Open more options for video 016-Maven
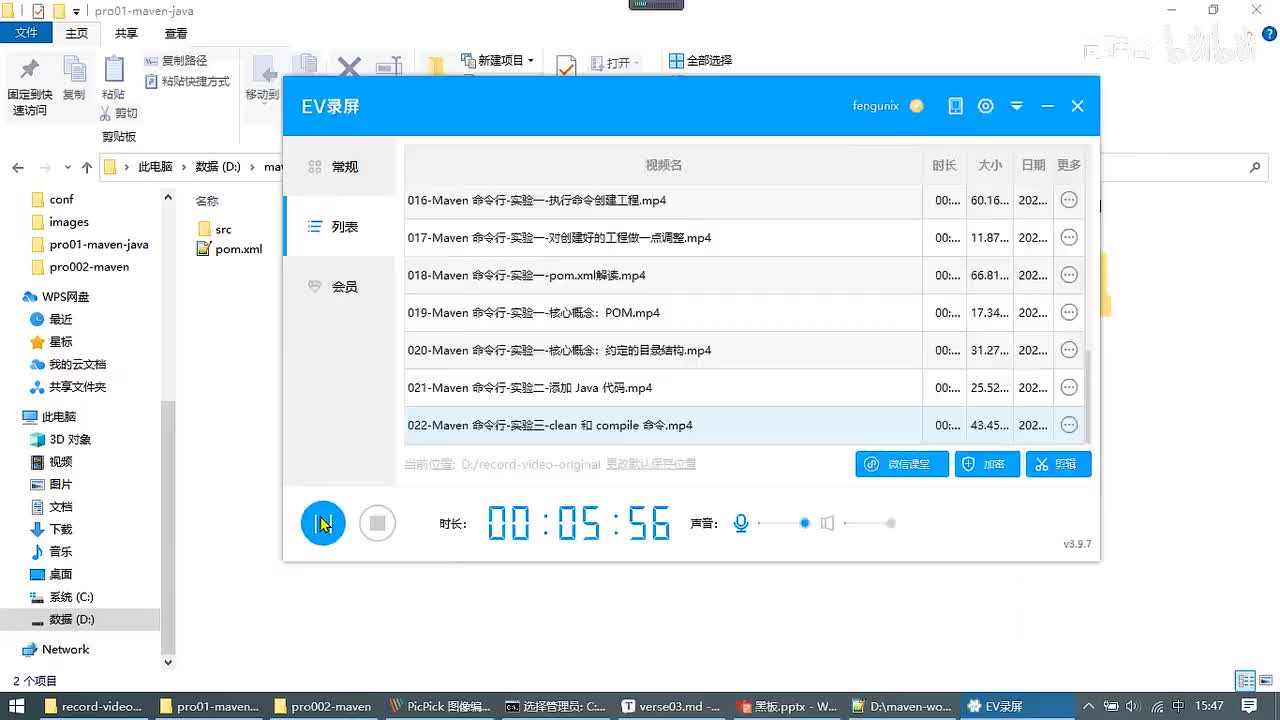The width and height of the screenshot is (1280, 720). pos(1069,200)
